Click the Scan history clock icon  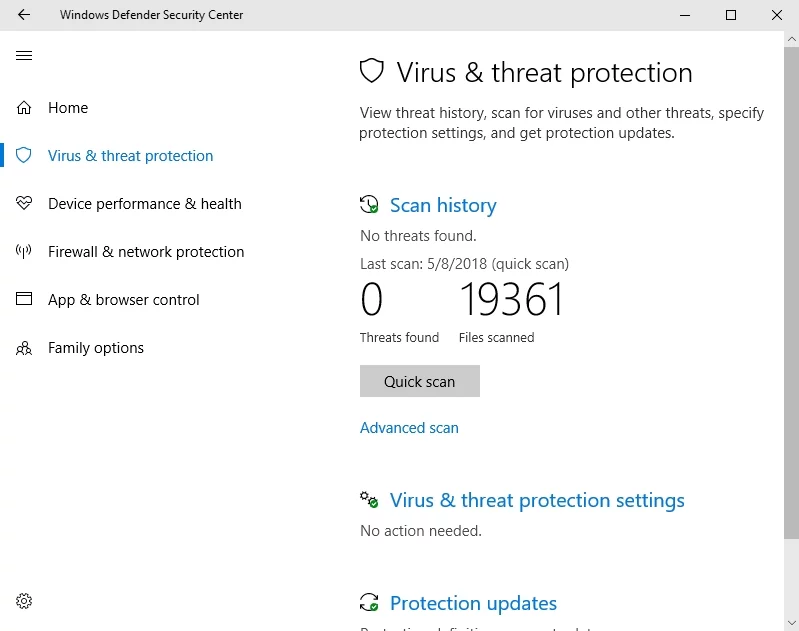(369, 205)
